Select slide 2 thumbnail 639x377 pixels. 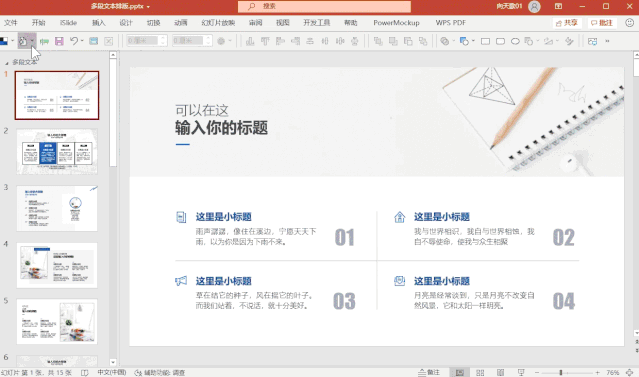point(57,152)
